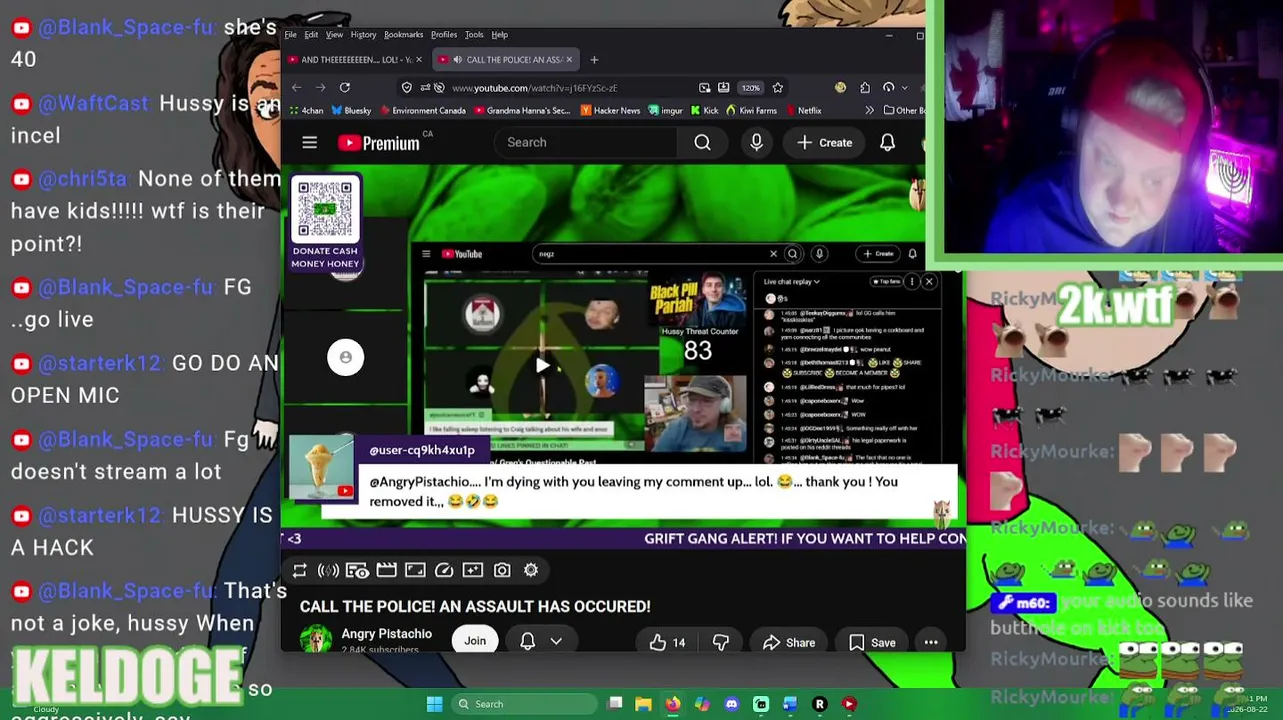Click the Firefox taskbar icon
The image size is (1283, 720).
click(673, 704)
